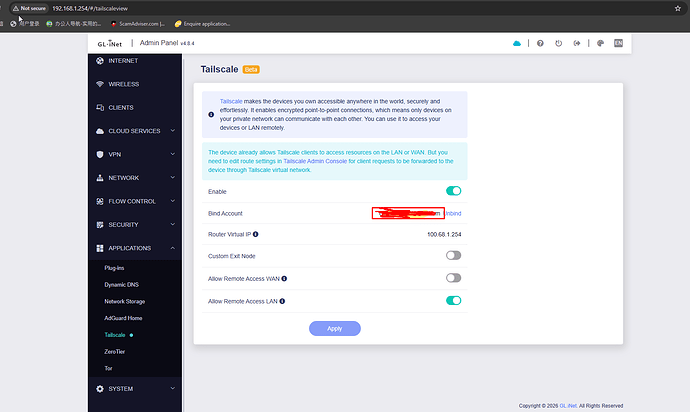Click the VPN shield icon in sidebar
The height and width of the screenshot is (412, 690).
pos(100,154)
